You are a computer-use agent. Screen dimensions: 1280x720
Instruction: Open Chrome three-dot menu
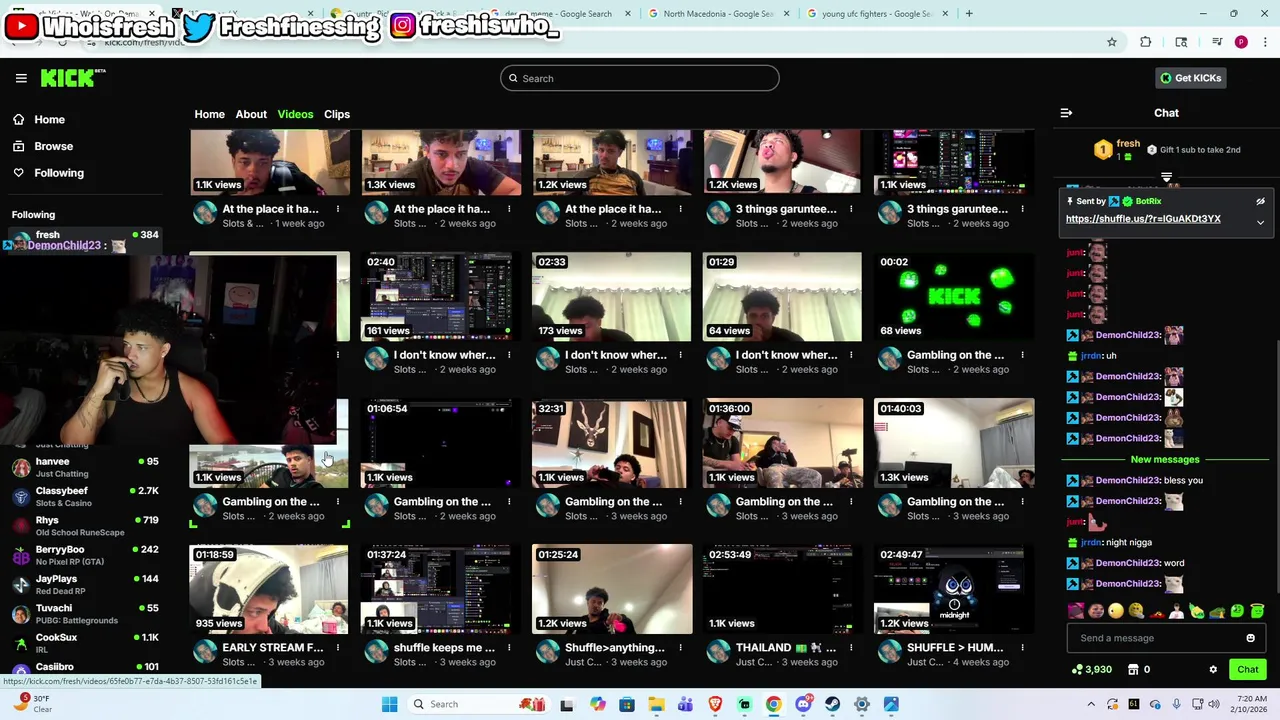click(1263, 42)
